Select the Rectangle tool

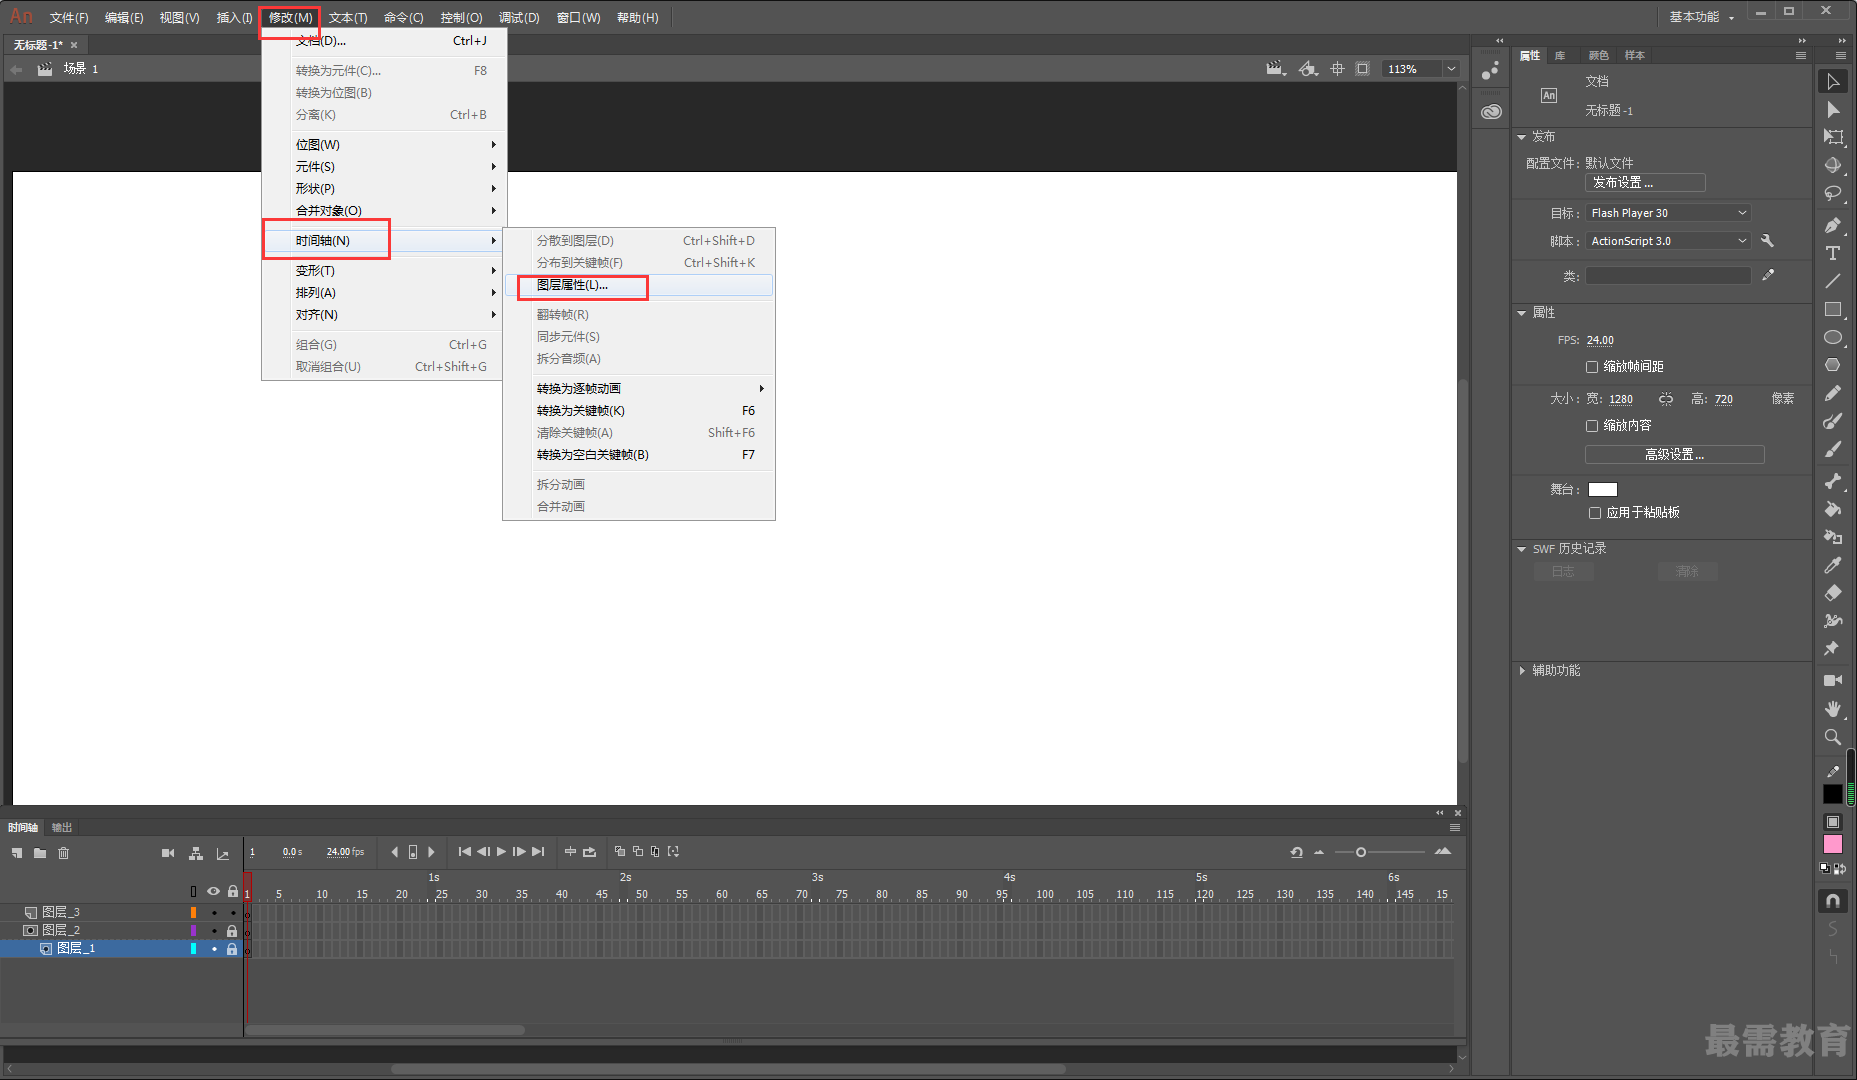point(1832,309)
